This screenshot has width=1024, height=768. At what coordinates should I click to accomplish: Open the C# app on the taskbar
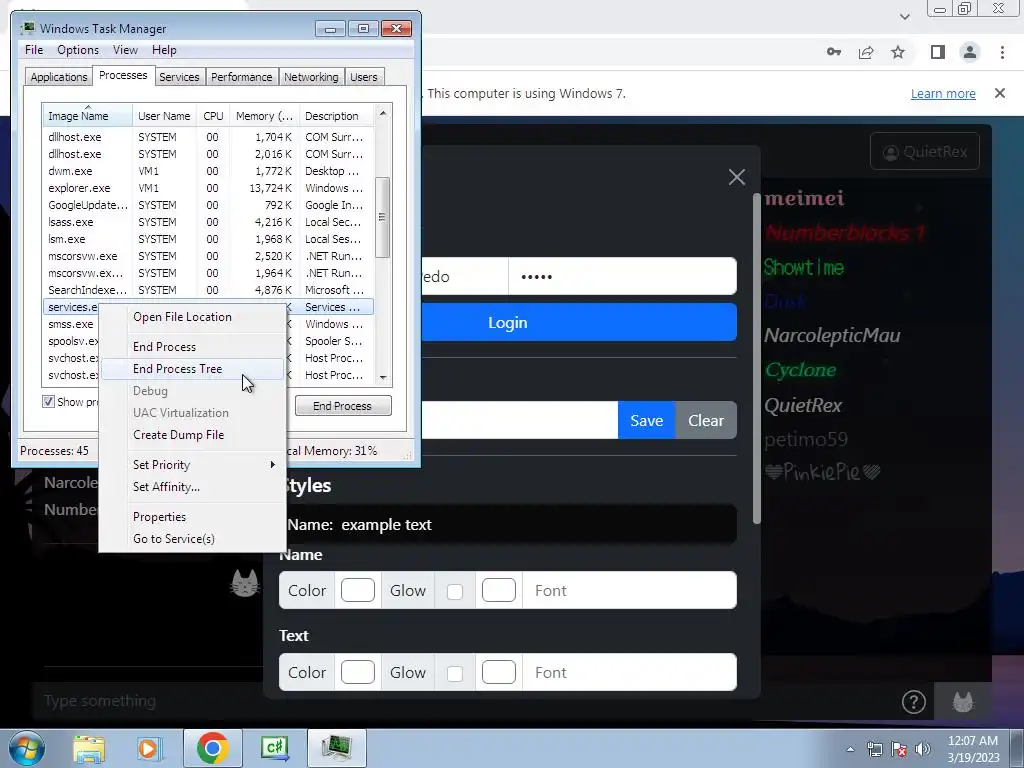point(274,748)
